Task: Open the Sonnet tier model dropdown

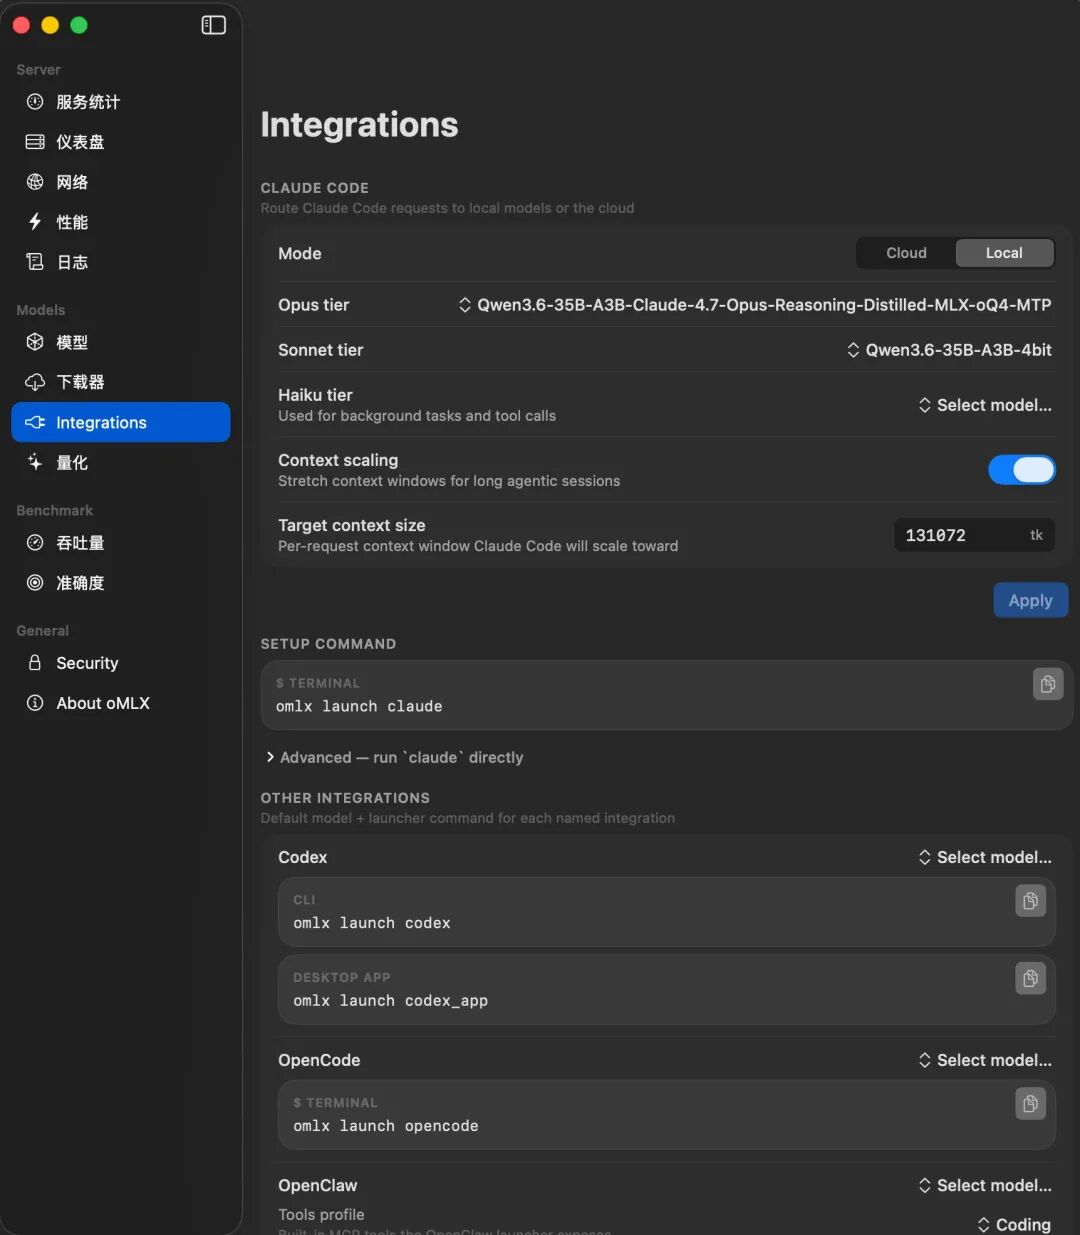Action: coord(949,350)
